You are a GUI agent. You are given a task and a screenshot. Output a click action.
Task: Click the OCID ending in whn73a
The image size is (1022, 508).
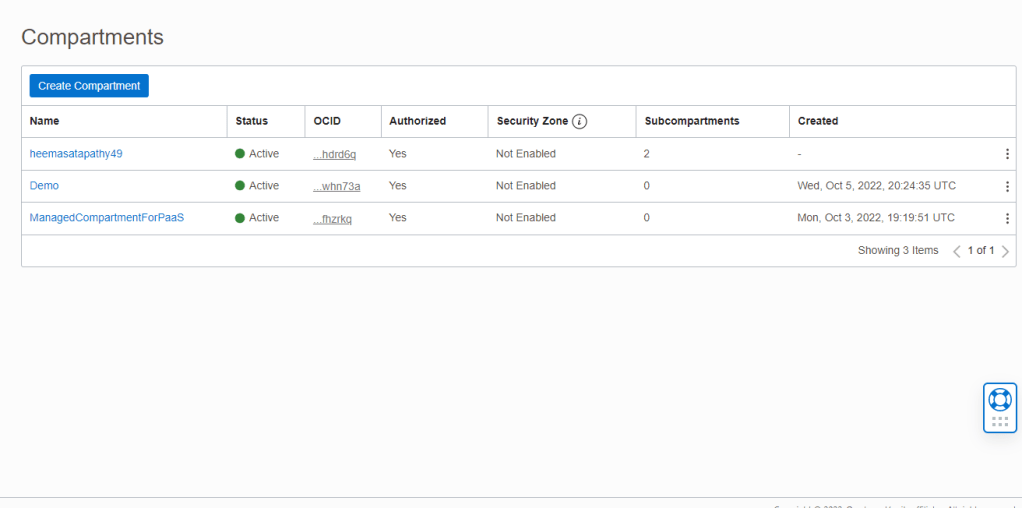(x=336, y=186)
